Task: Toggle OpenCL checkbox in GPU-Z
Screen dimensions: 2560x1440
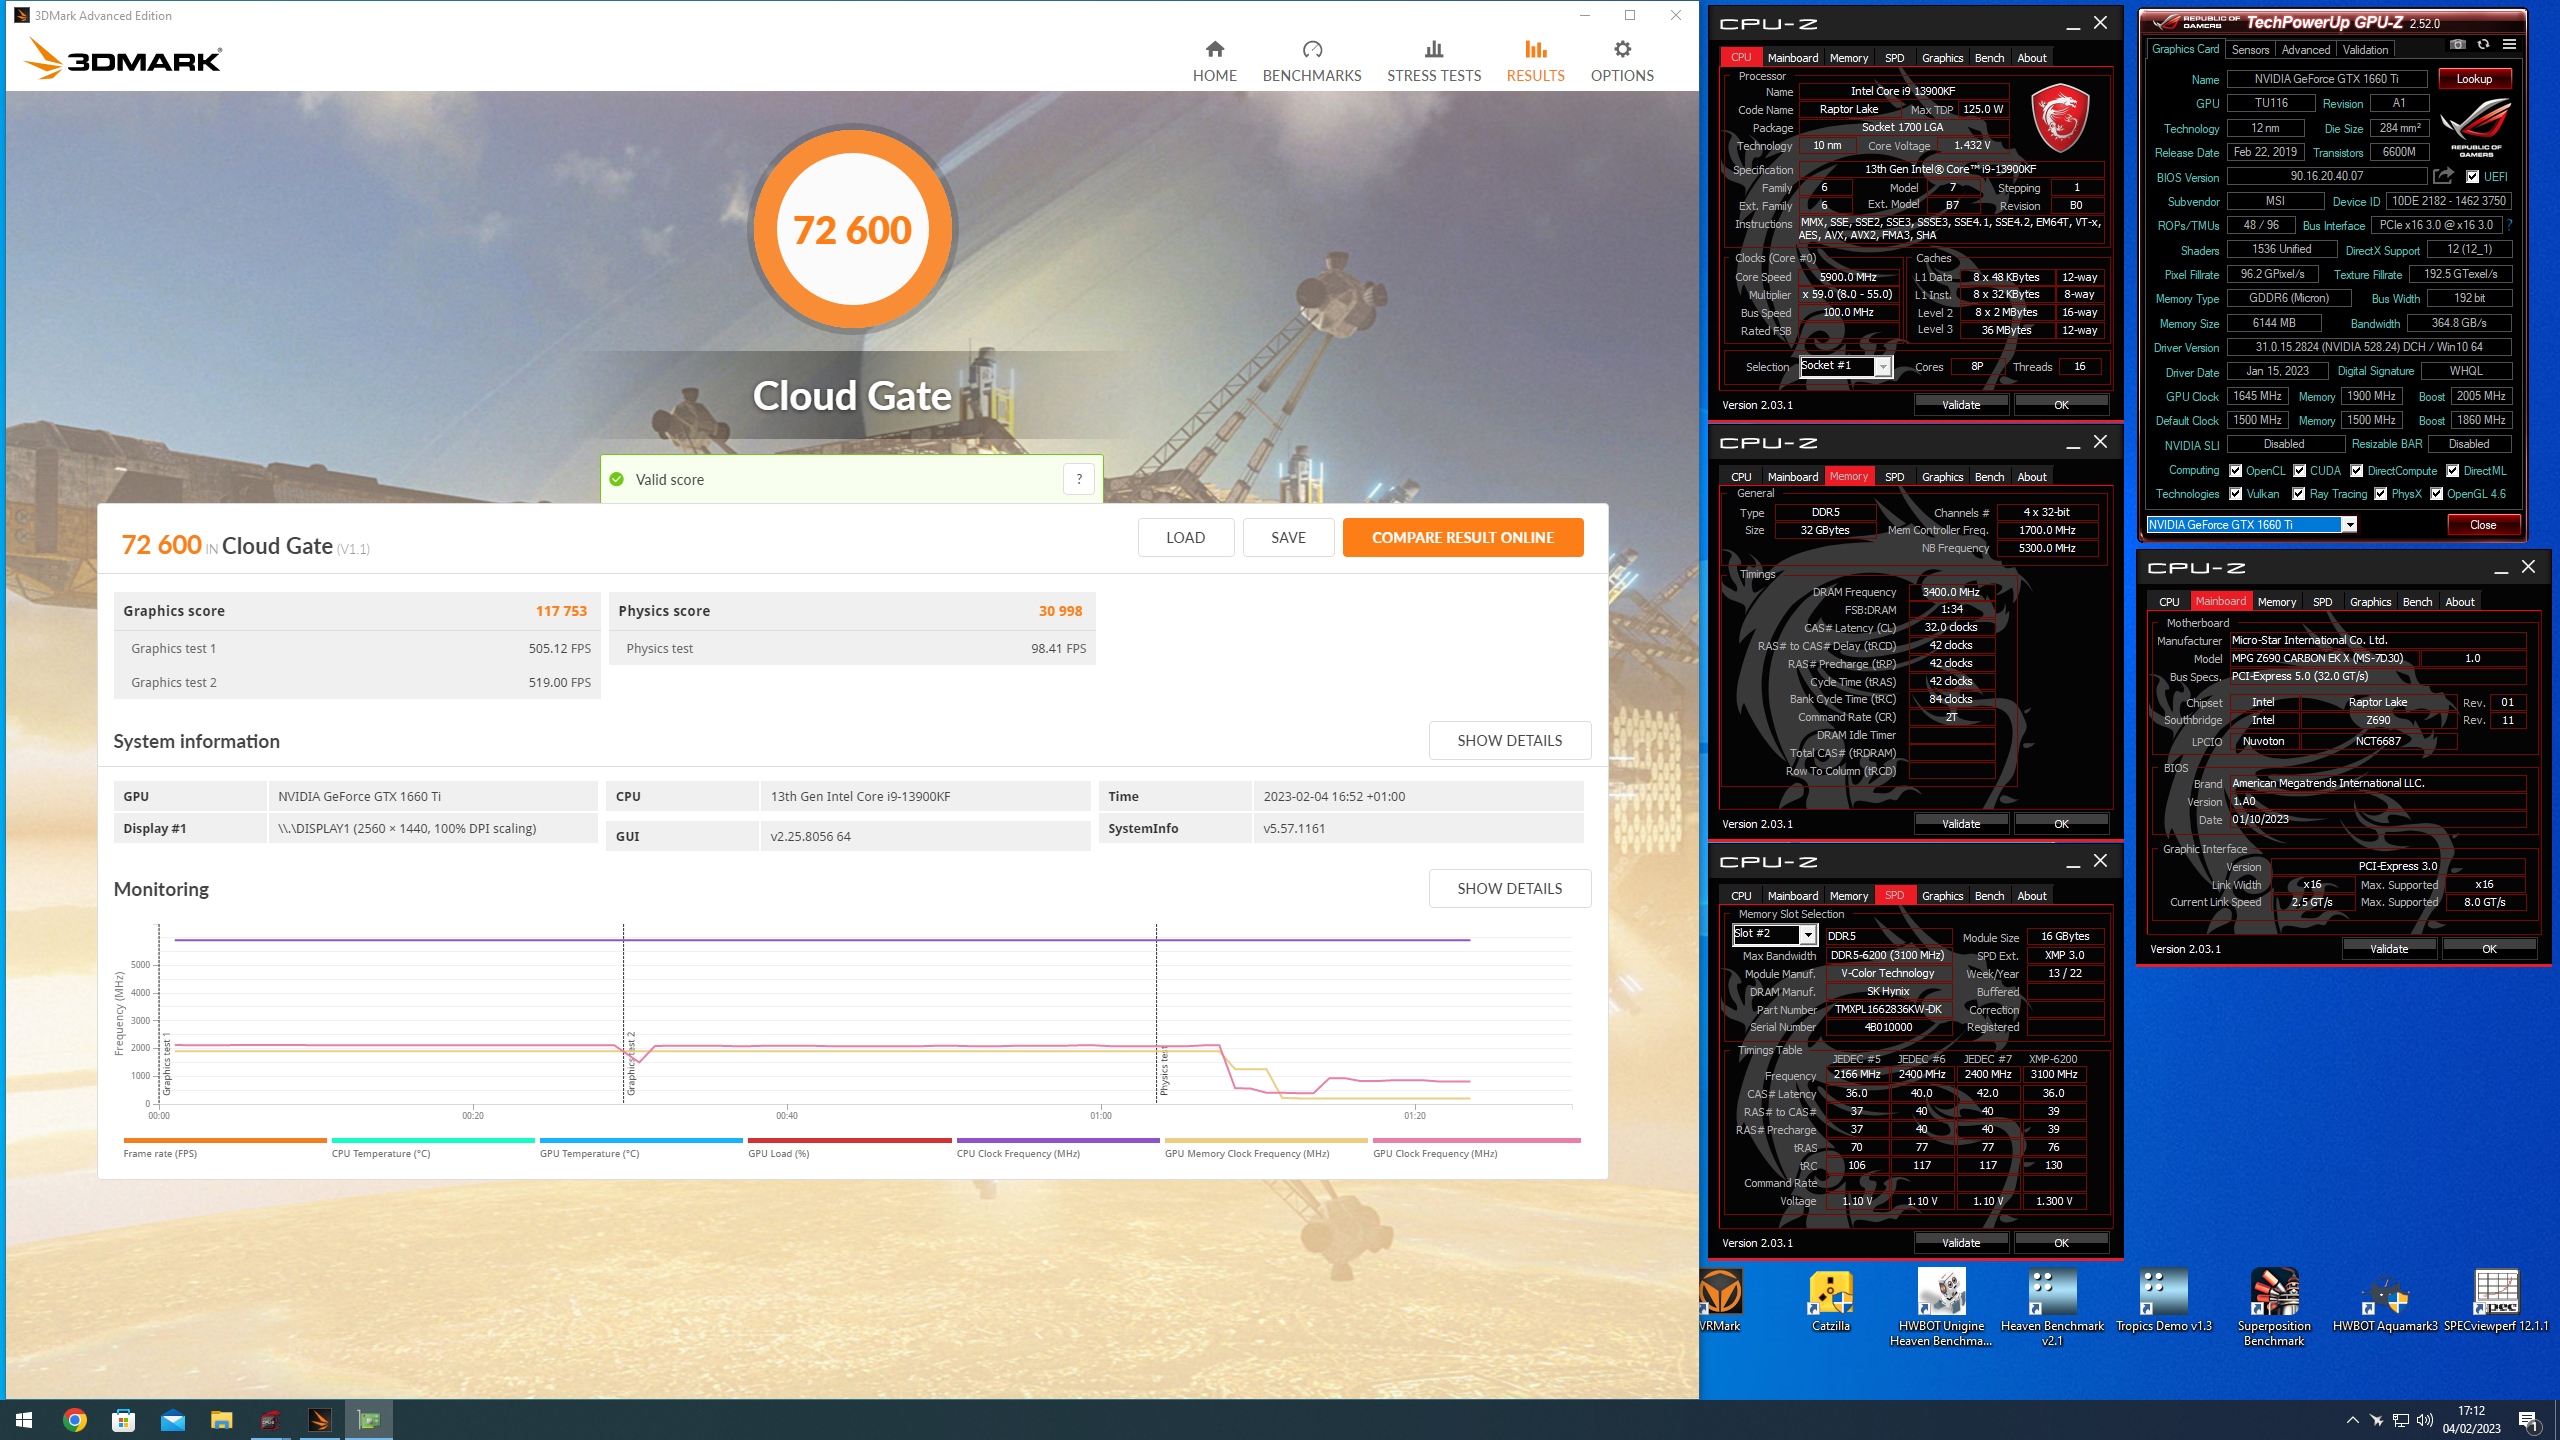Action: 2235,471
